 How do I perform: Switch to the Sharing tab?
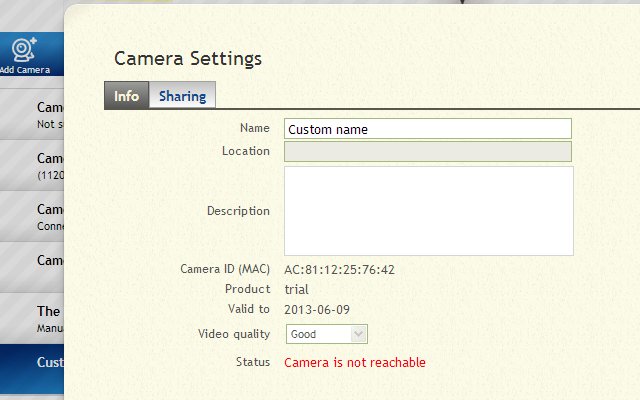coord(182,96)
